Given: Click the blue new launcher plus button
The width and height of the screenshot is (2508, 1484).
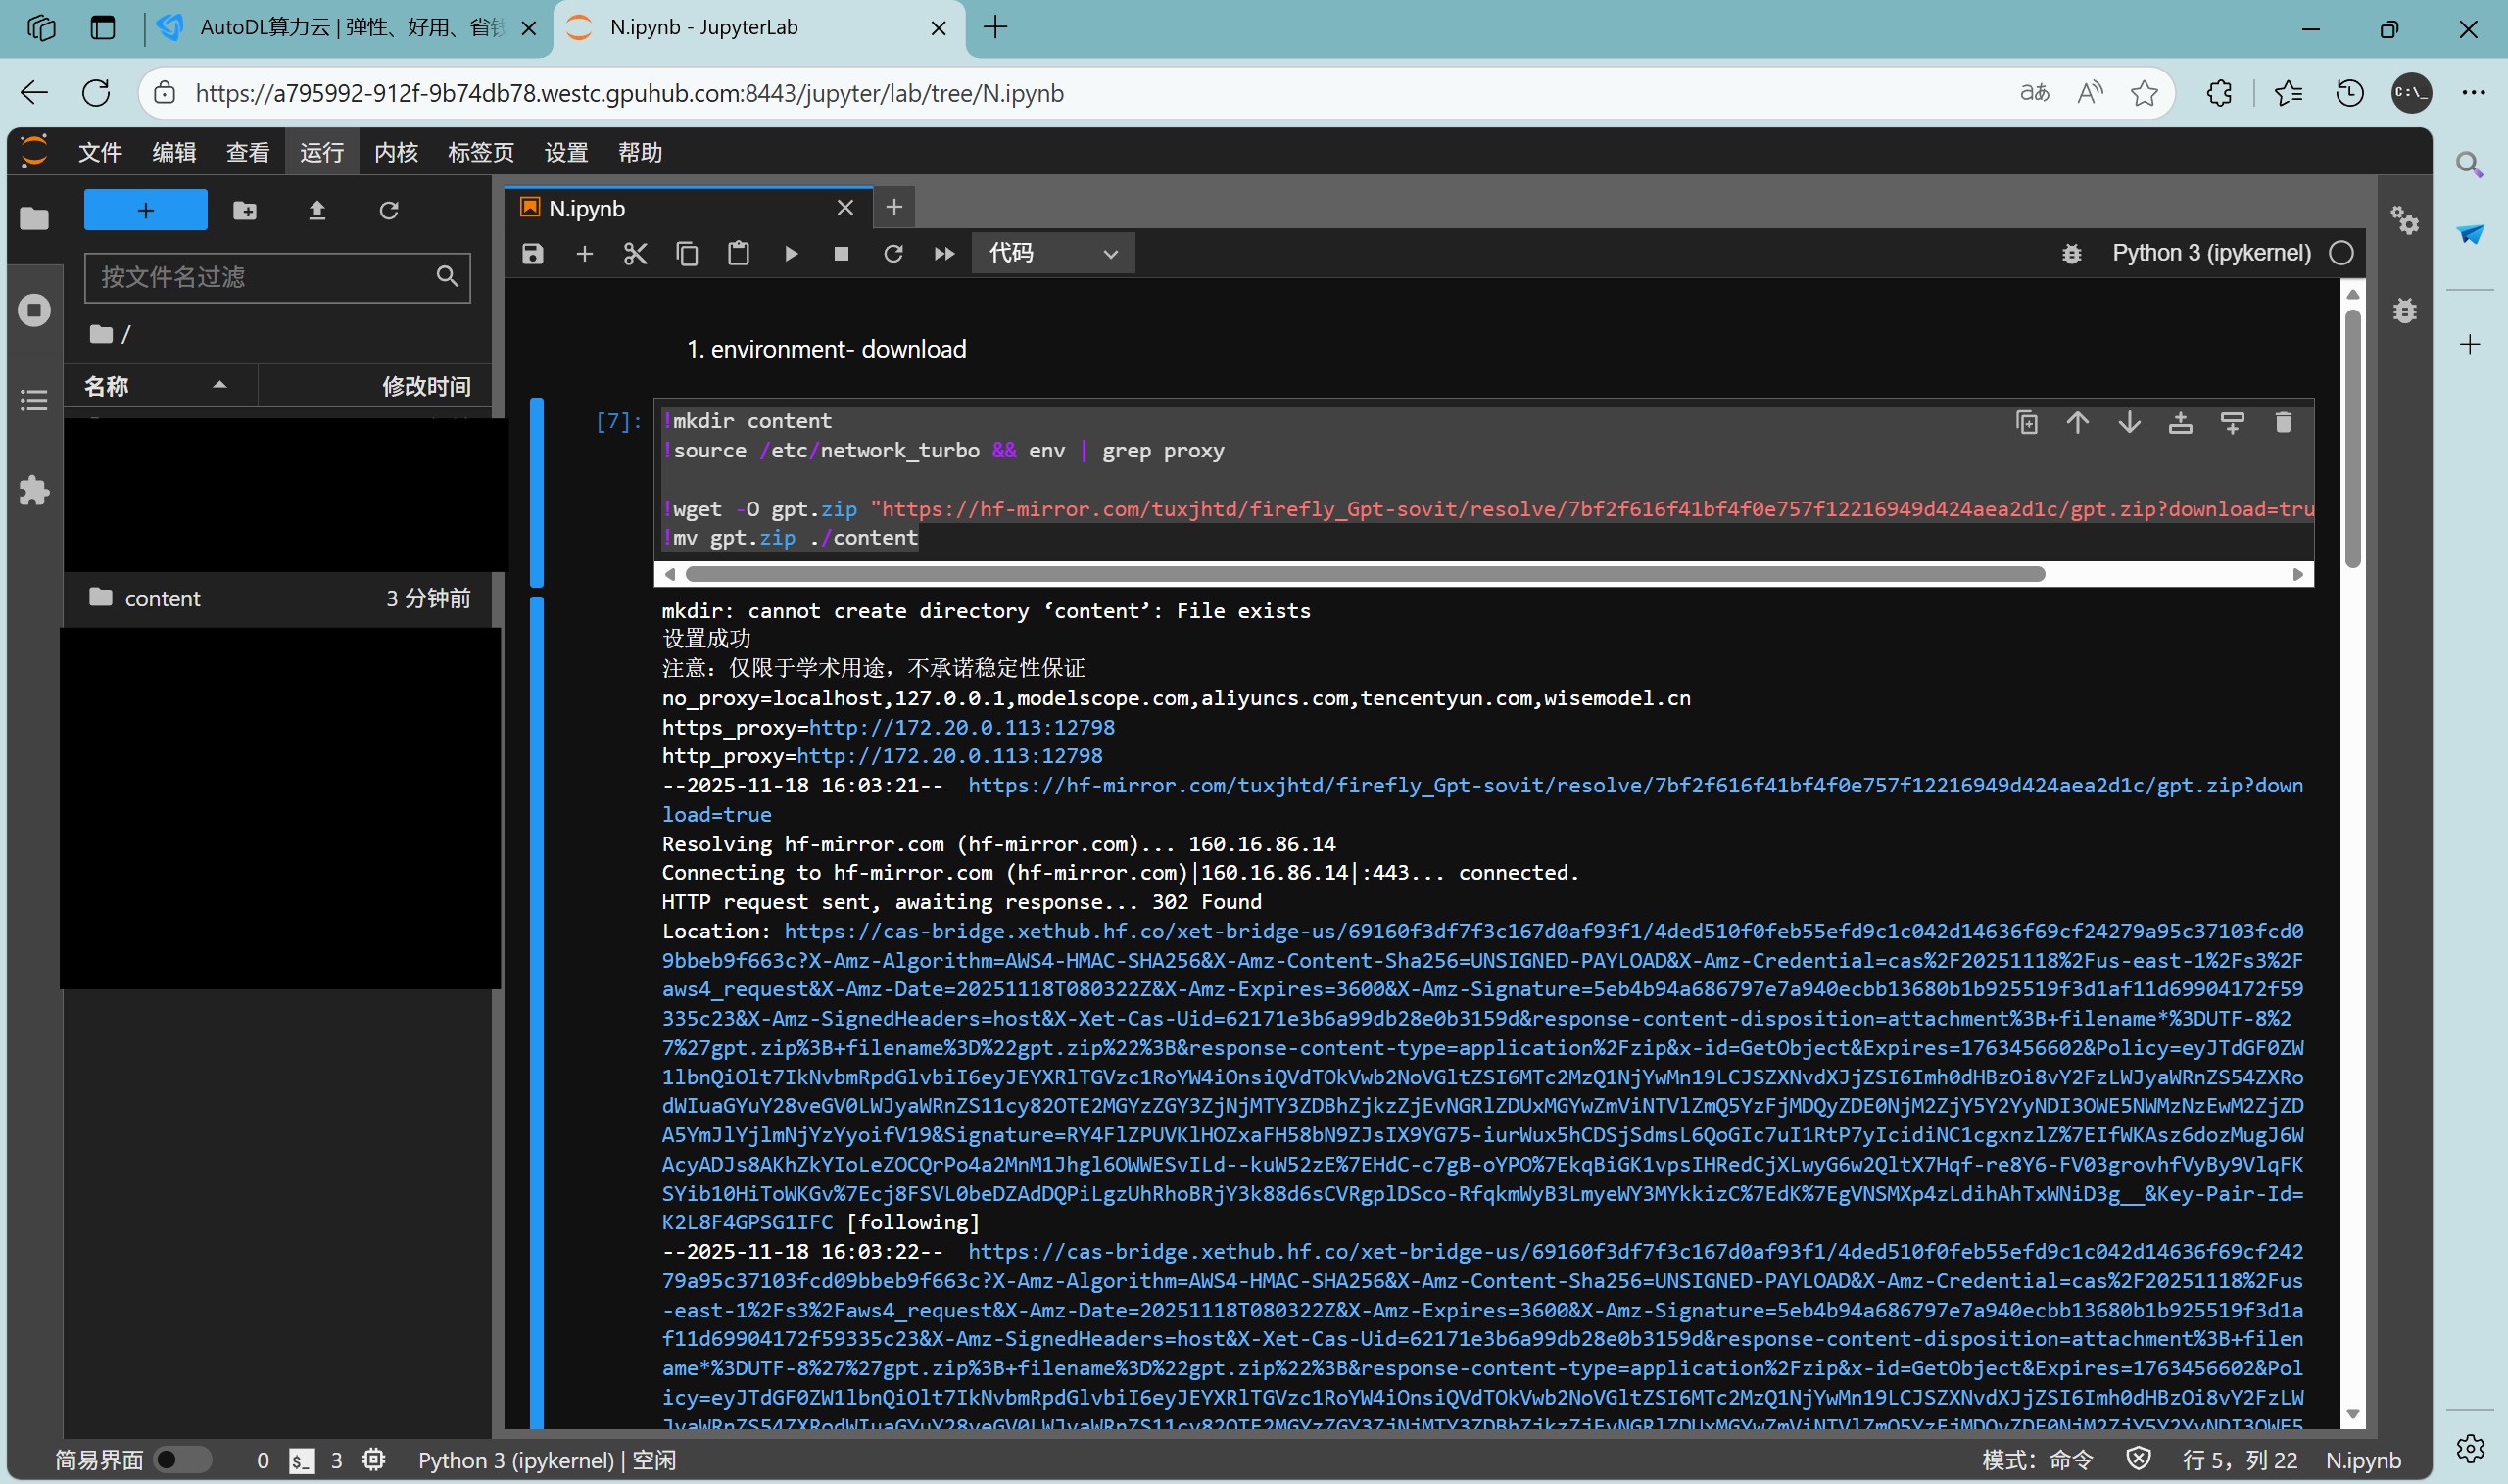Looking at the screenshot, I should tap(146, 210).
